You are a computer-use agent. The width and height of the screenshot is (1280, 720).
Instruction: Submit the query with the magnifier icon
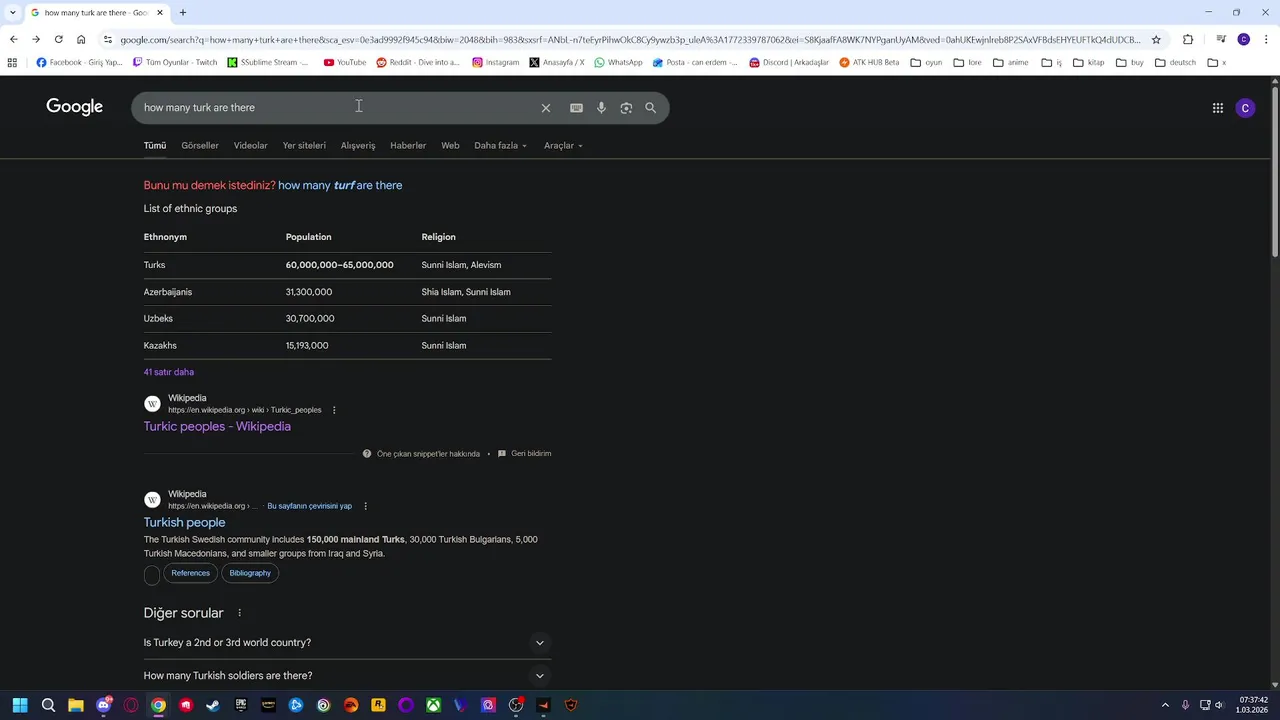pos(651,108)
